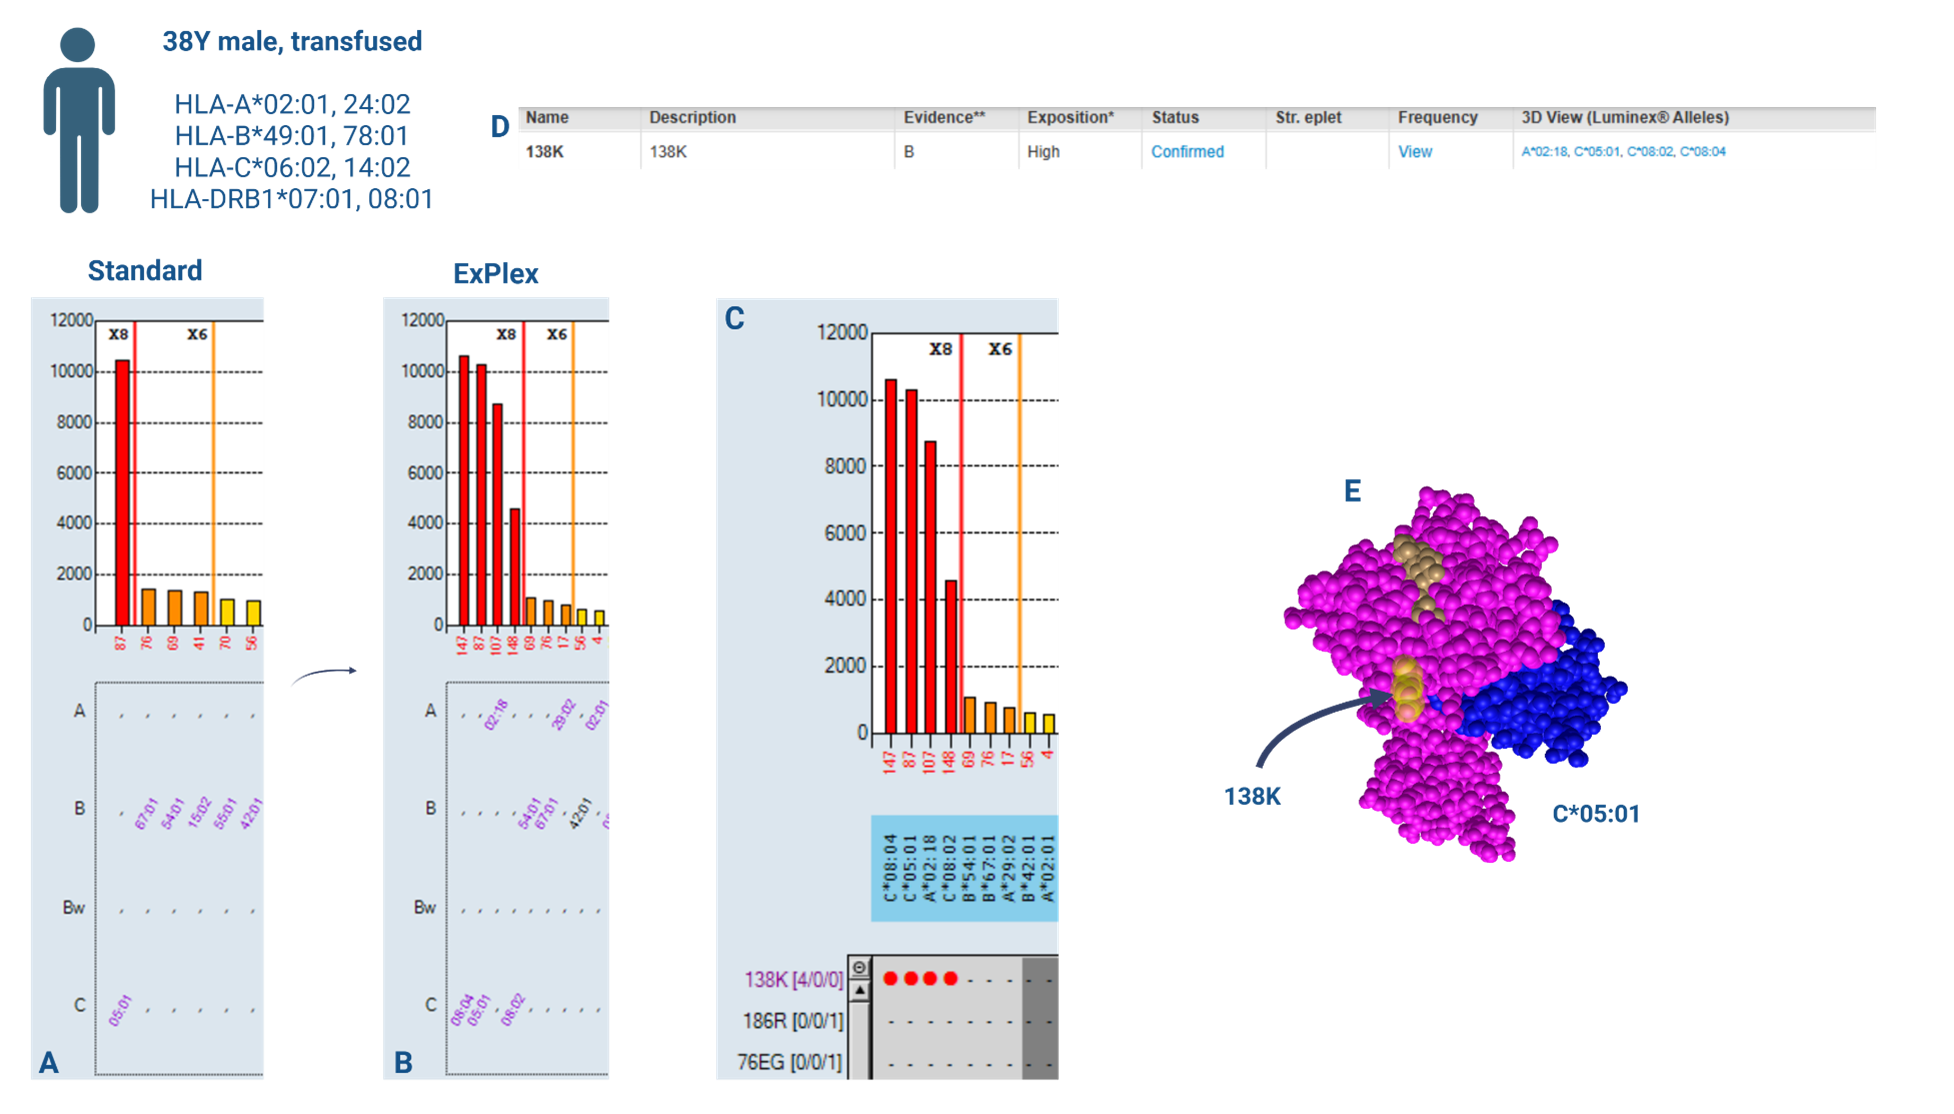Click the Exposition column header
This screenshot has width=1954, height=1114.
pos(1069,117)
